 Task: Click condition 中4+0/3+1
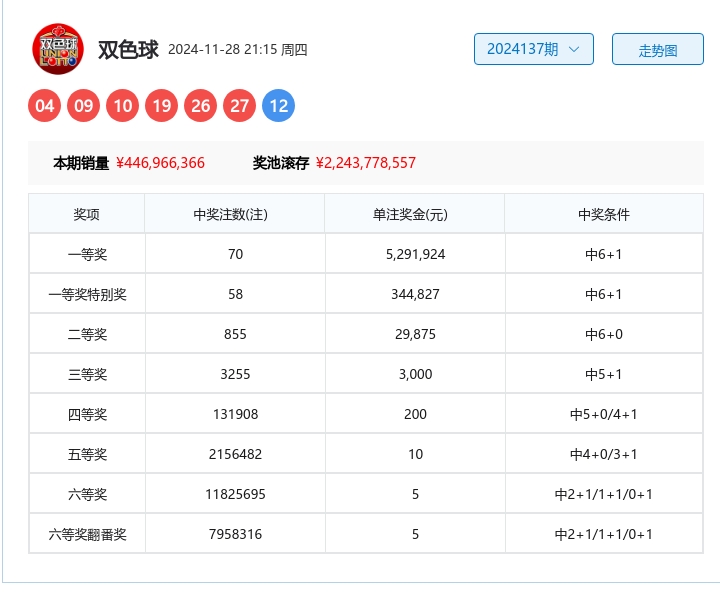coord(604,454)
